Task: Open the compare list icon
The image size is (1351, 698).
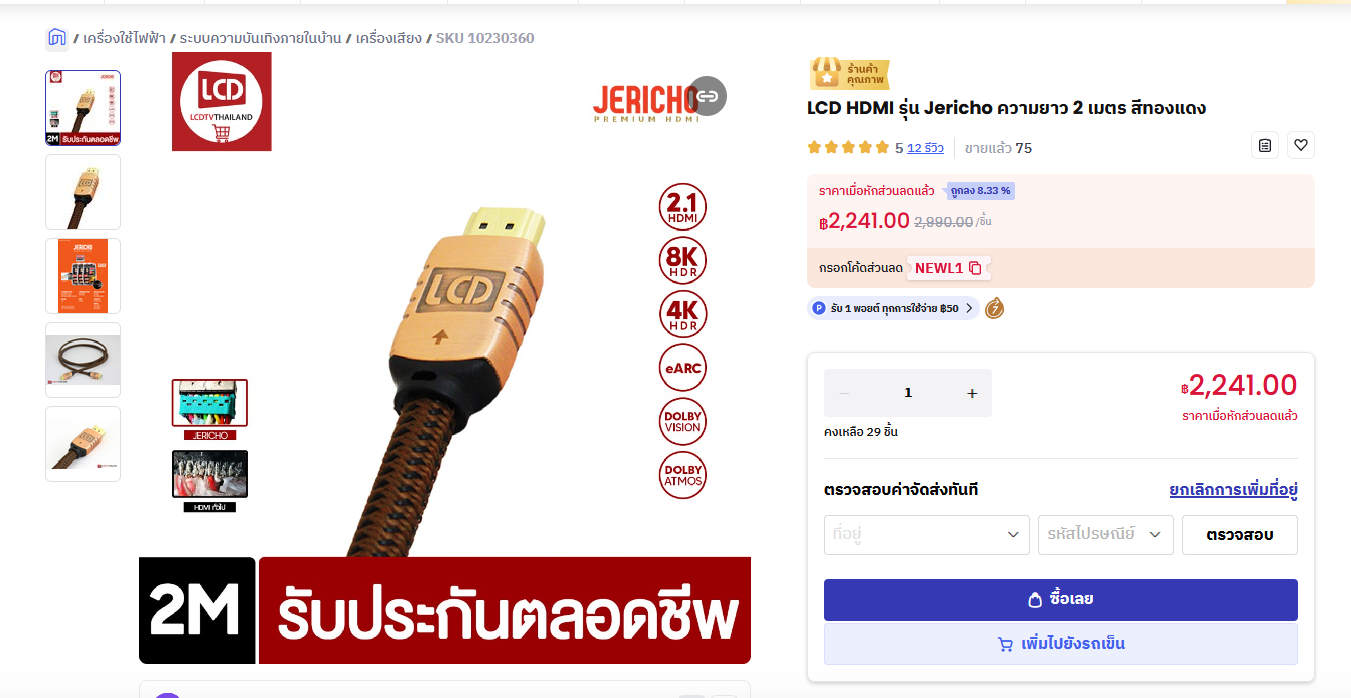Action: 1265,145
